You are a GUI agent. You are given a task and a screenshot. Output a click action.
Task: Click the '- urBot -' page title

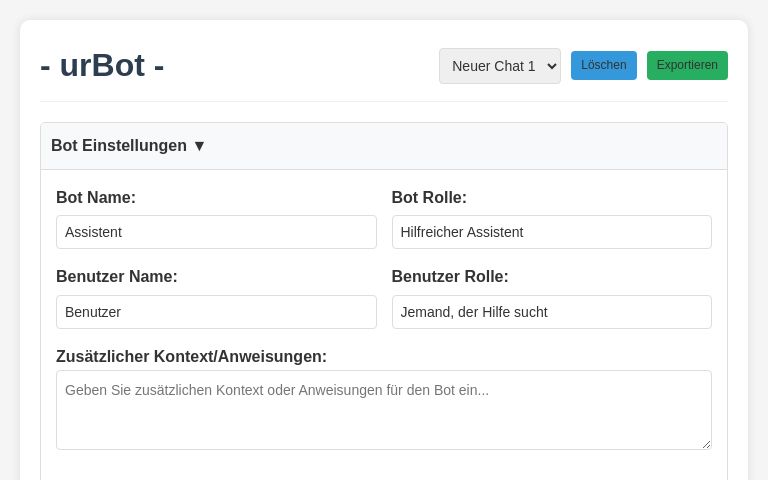[102, 65]
